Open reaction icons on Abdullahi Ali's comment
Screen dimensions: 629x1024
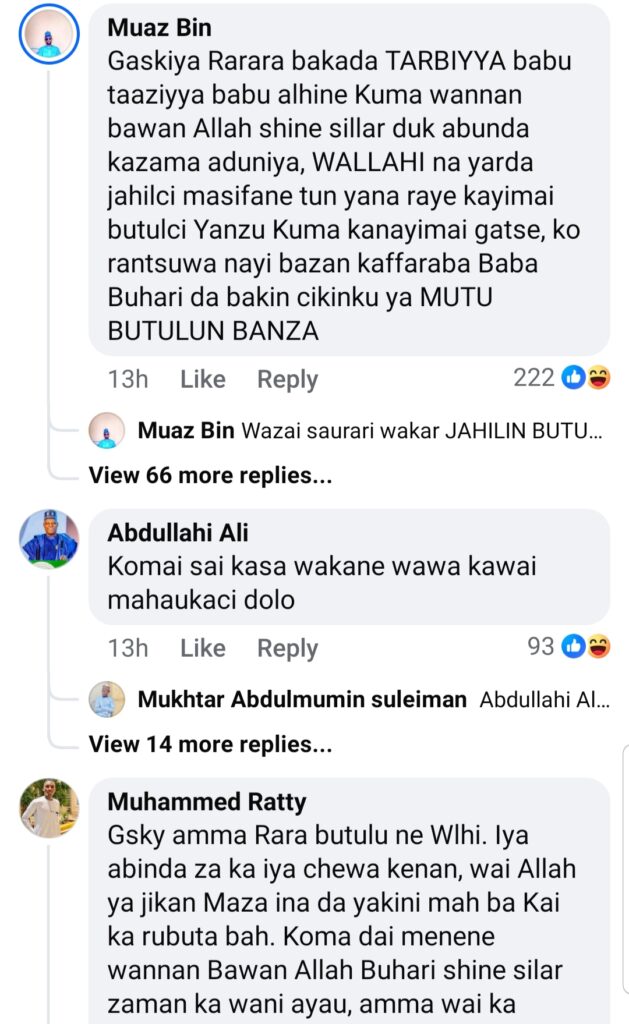[587, 647]
